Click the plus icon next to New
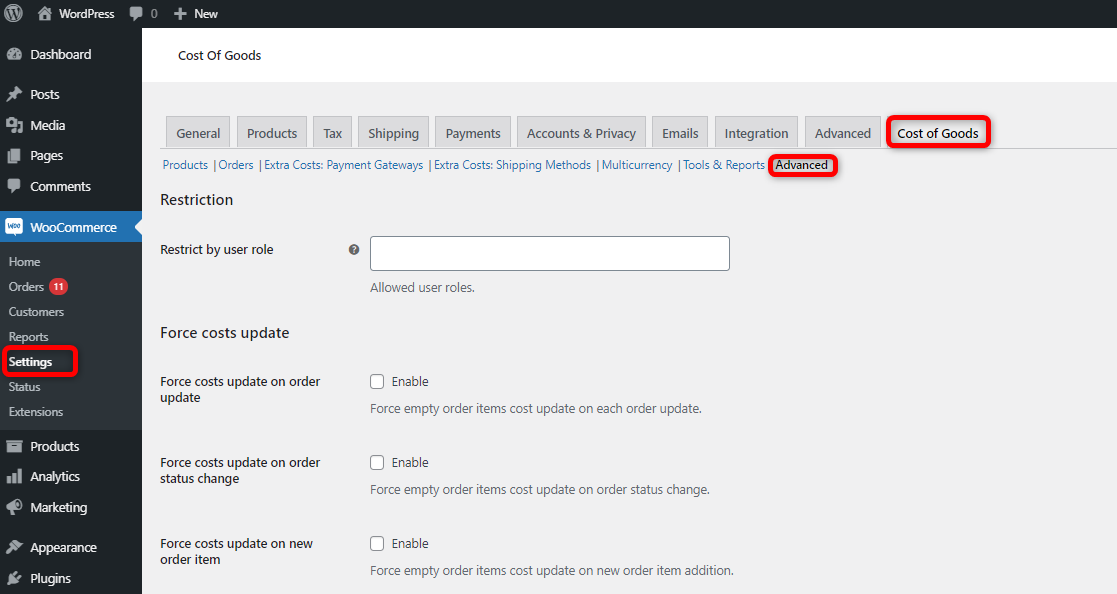1117x594 pixels. pyautogui.click(x=180, y=14)
